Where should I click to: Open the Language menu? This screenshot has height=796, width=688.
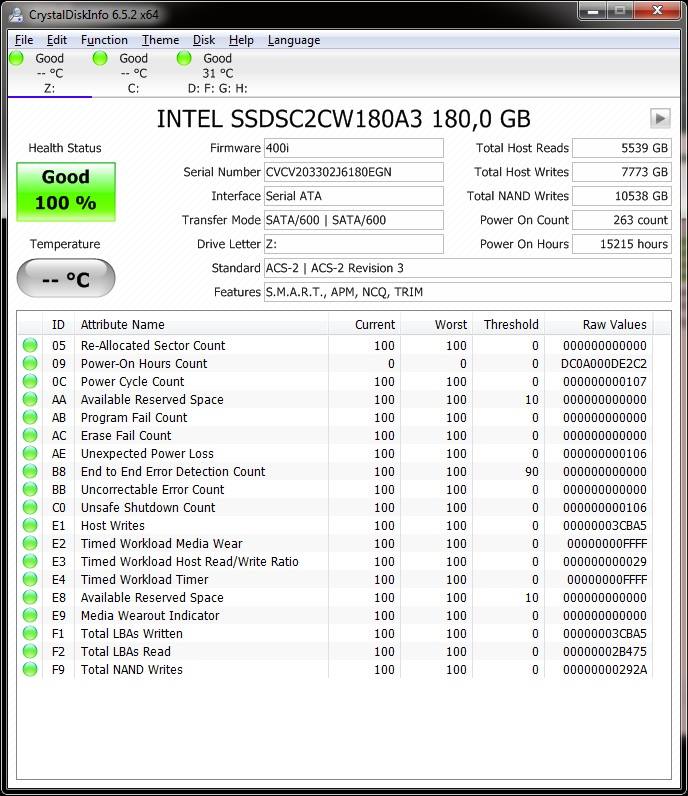tap(294, 40)
